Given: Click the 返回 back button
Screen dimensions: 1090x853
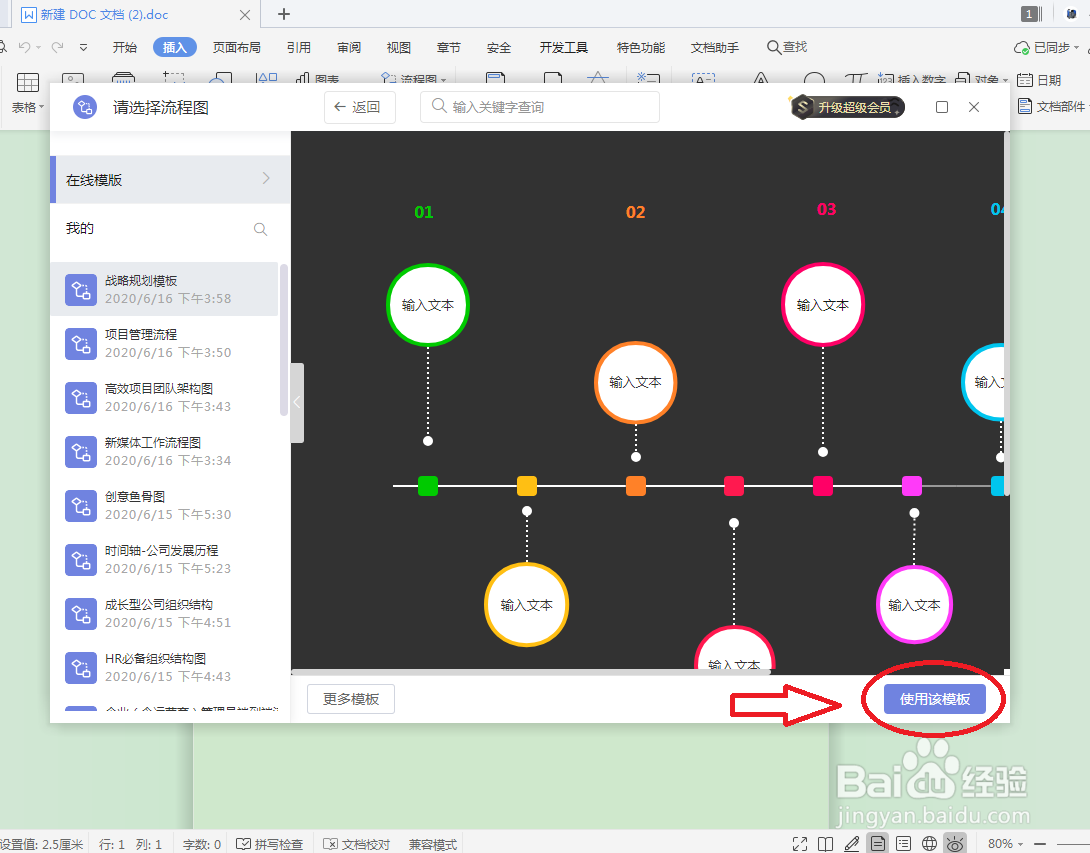Looking at the screenshot, I should [359, 107].
